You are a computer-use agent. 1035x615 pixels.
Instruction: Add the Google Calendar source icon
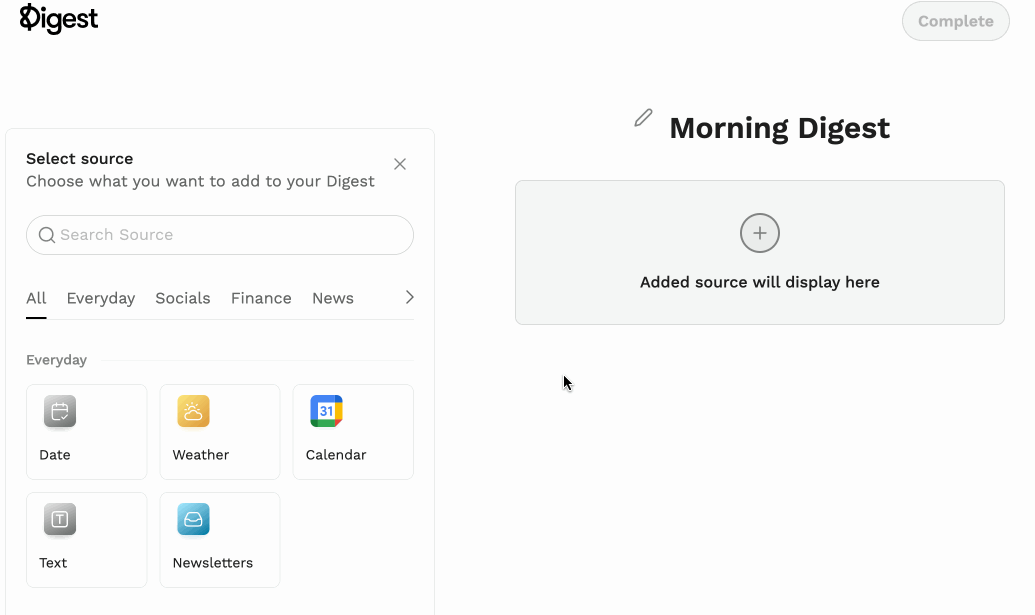(326, 412)
